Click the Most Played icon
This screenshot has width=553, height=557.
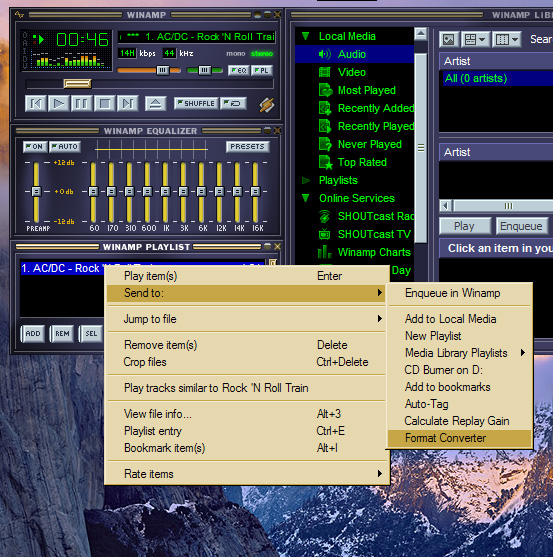pos(325,90)
